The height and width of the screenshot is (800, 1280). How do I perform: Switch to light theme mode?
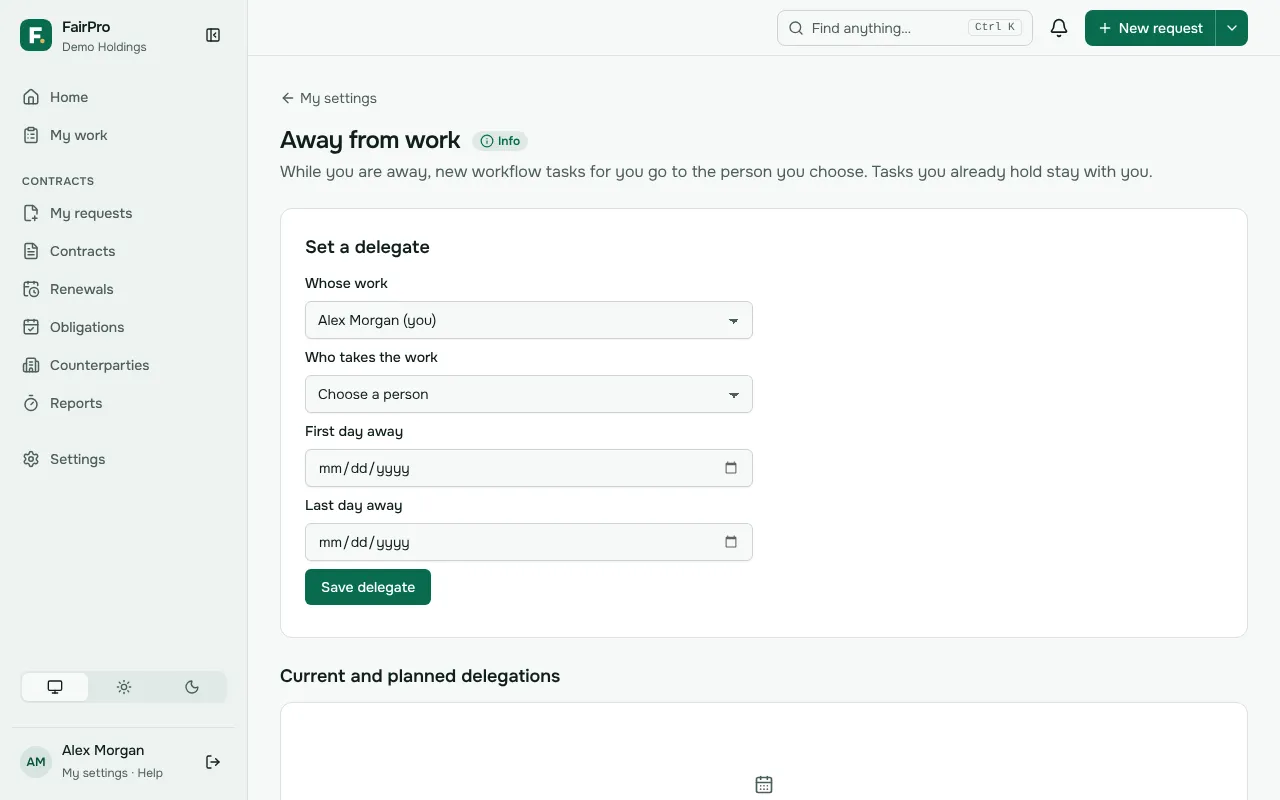point(124,687)
